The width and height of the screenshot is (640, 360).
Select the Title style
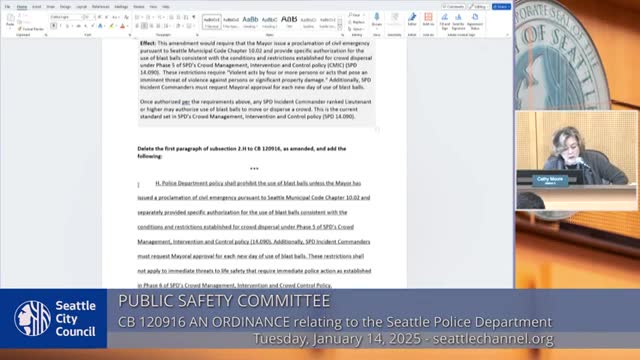coord(289,22)
